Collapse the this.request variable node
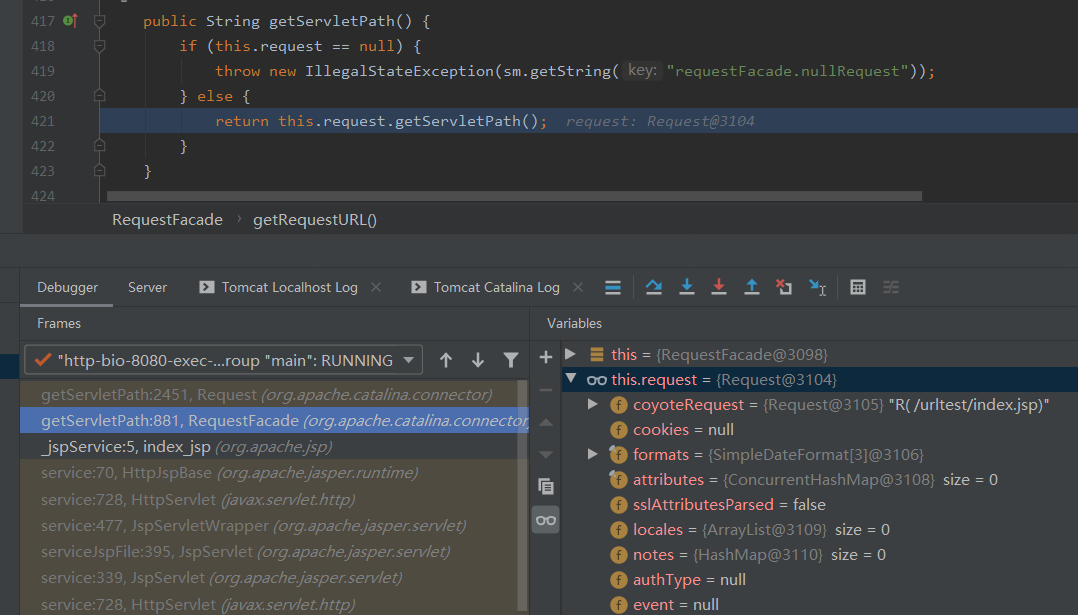 [570, 379]
